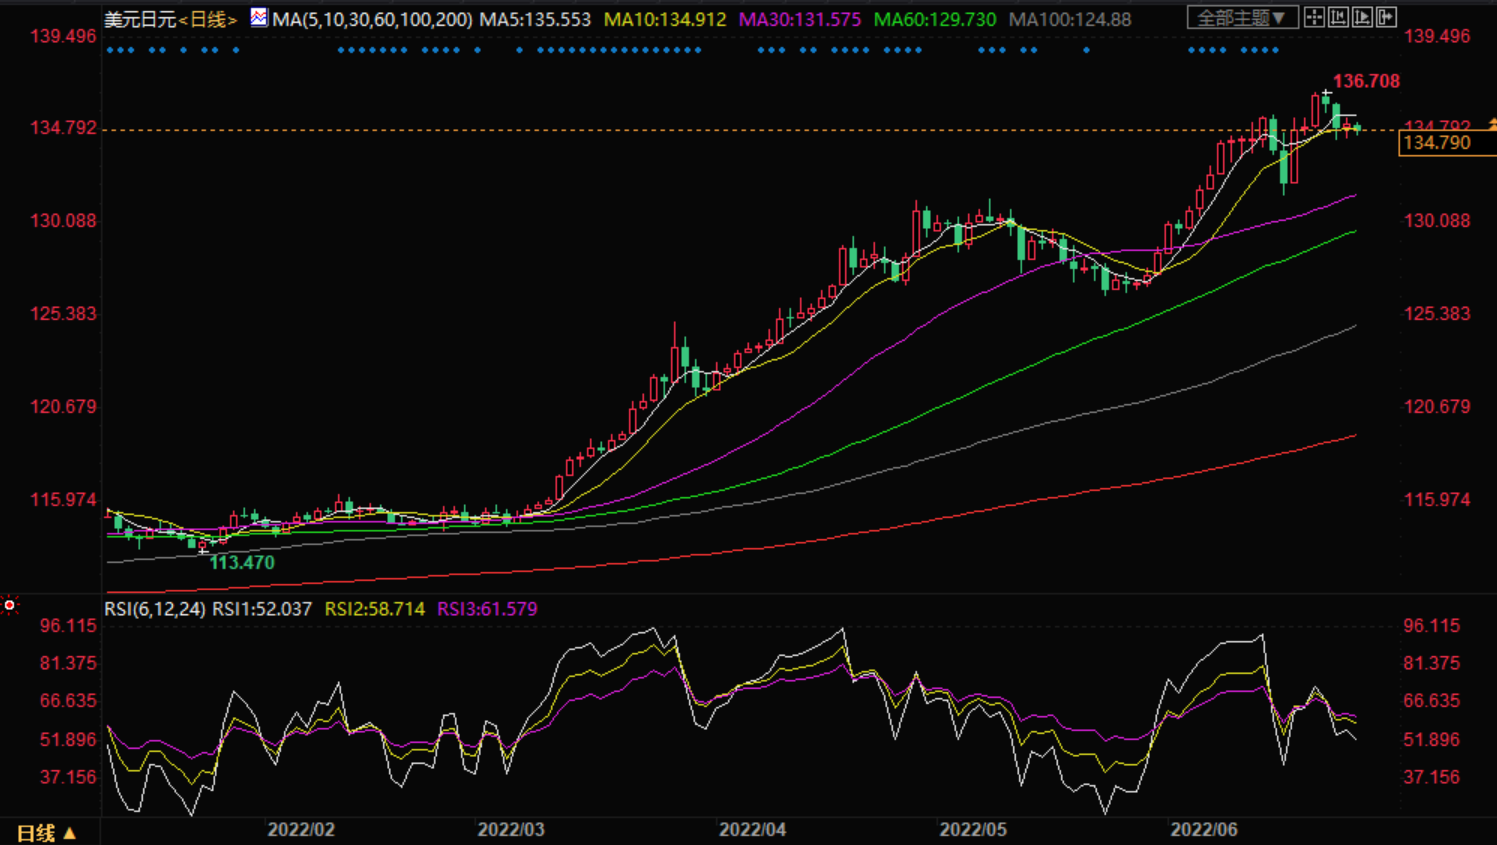Click the MA(5,10,30,60,100,200) indicator label
The width and height of the screenshot is (1497, 845).
pos(372,19)
